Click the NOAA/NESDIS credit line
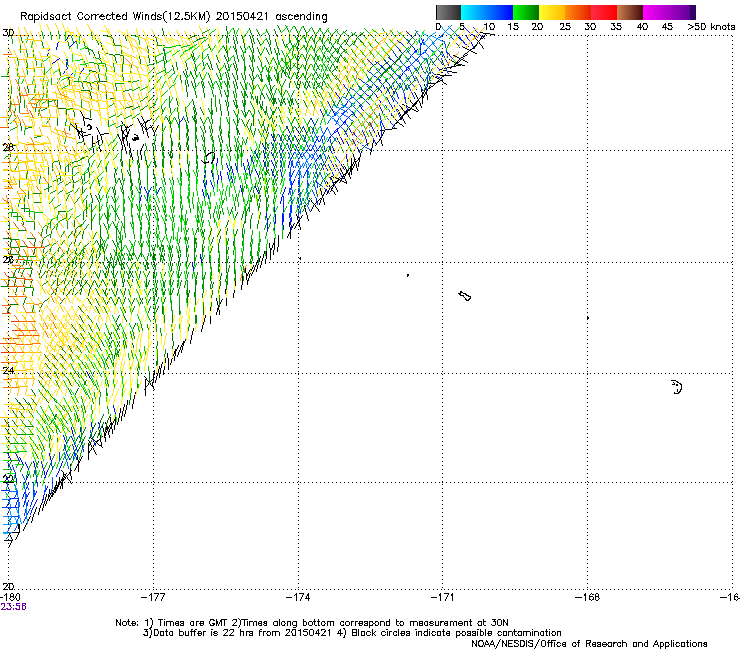Viewport: 740px width, 650px height. pos(589,644)
